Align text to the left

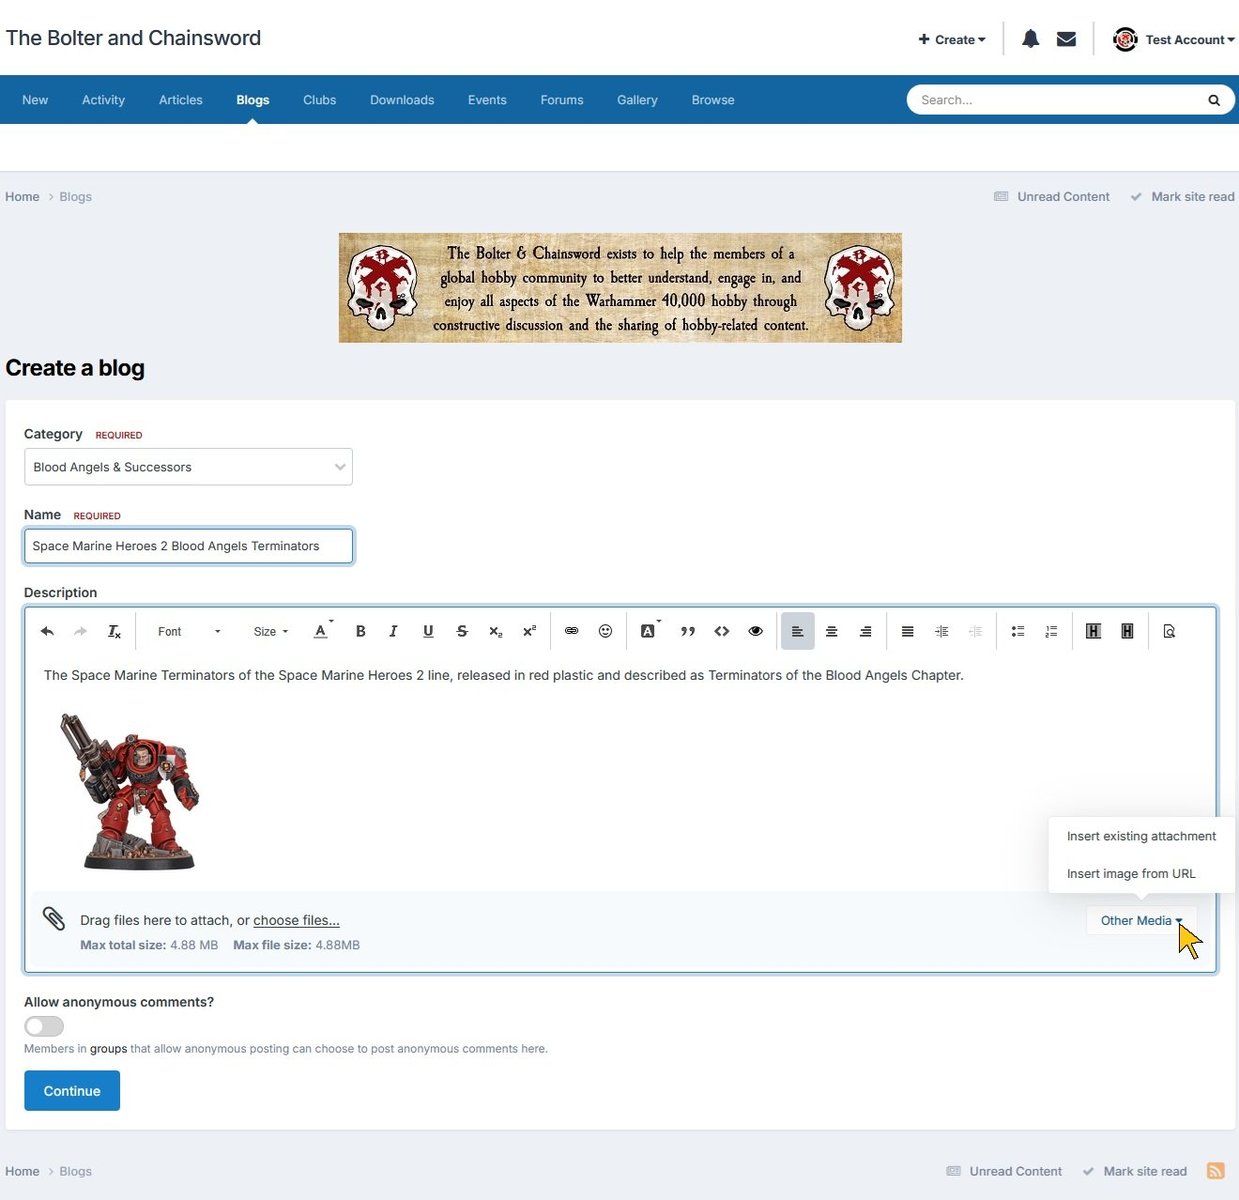[x=798, y=631]
